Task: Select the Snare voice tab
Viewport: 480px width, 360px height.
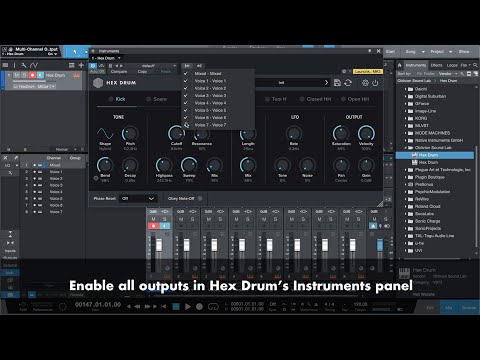Action: [x=157, y=99]
